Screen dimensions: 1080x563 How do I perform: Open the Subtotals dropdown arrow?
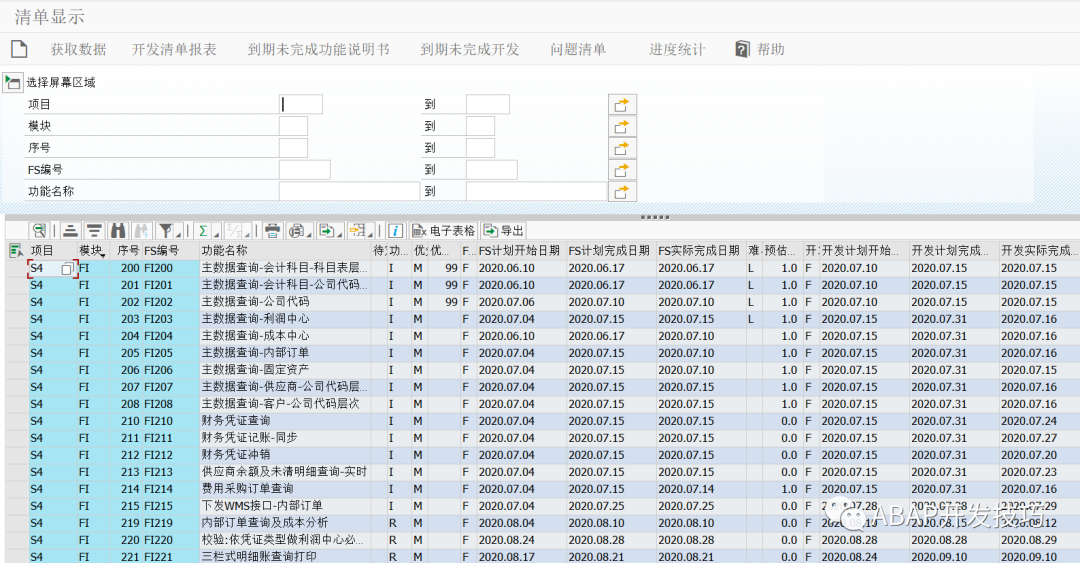point(247,235)
